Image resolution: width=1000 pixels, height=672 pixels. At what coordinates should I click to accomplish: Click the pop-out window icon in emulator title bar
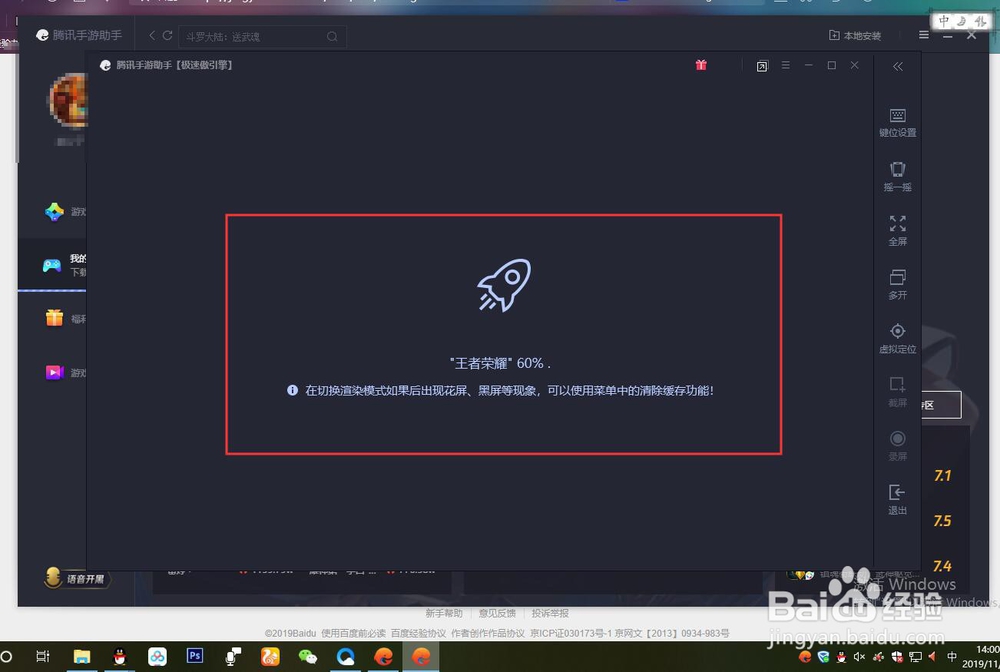(x=762, y=66)
